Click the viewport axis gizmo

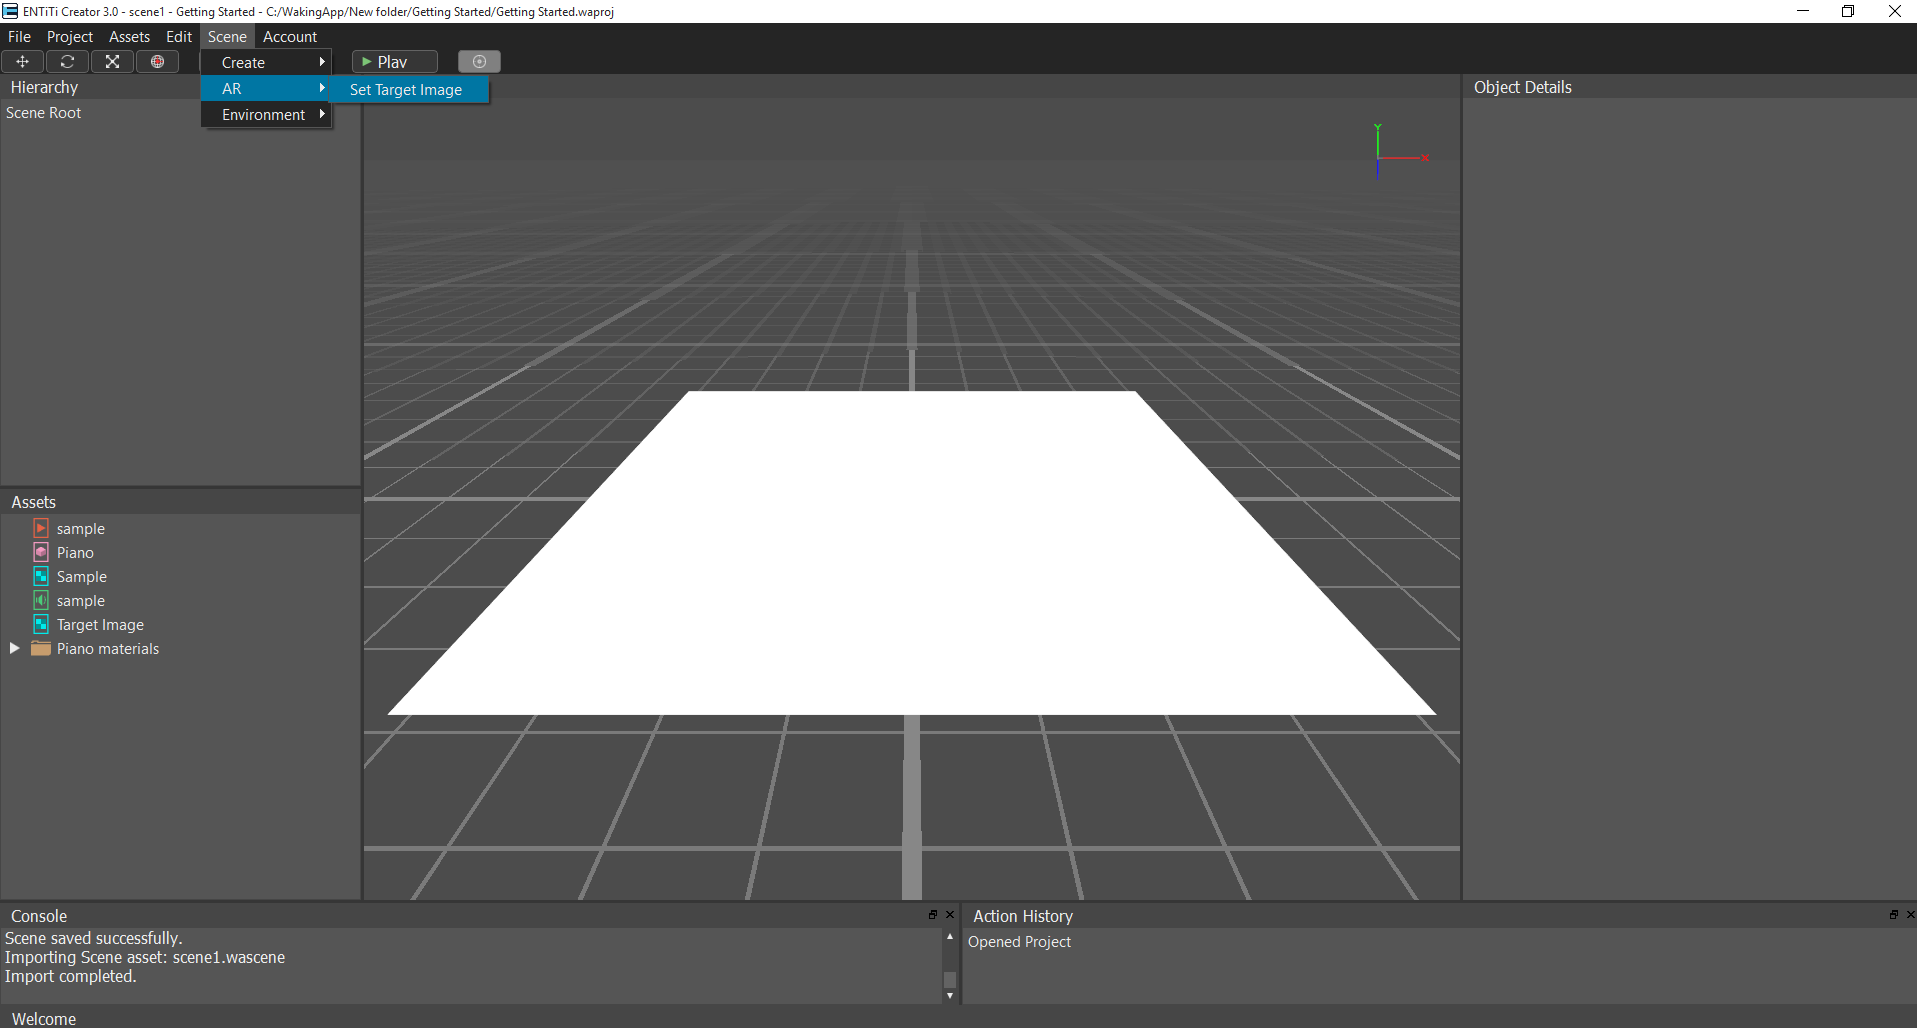(x=1401, y=152)
